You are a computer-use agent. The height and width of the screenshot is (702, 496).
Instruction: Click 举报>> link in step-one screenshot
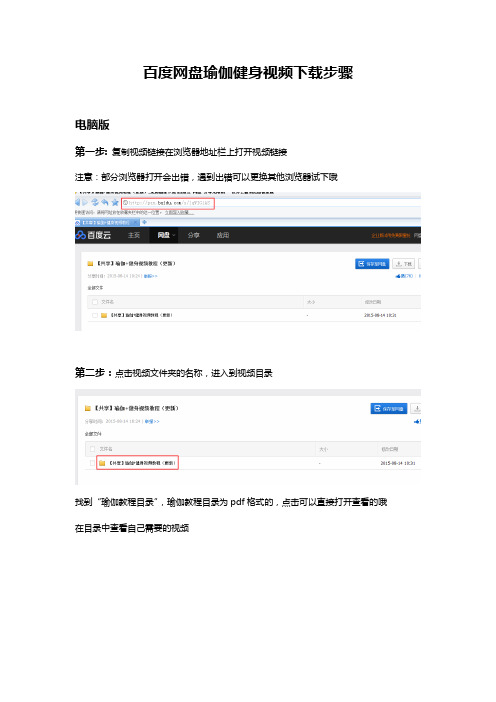pos(150,276)
